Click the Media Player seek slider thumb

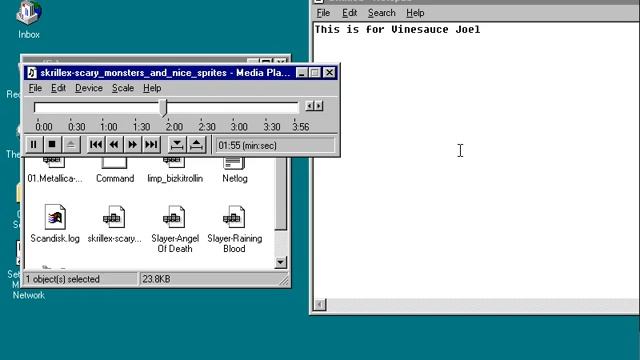163,108
